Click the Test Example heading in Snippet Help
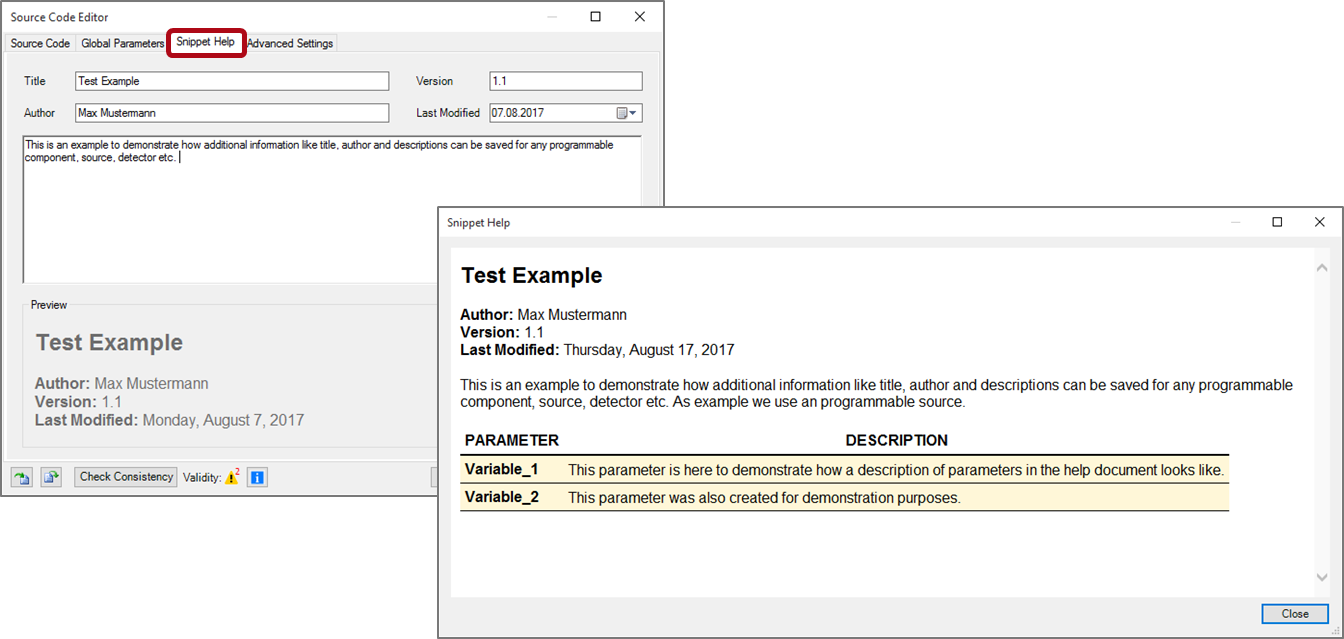1344x639 pixels. click(531, 275)
